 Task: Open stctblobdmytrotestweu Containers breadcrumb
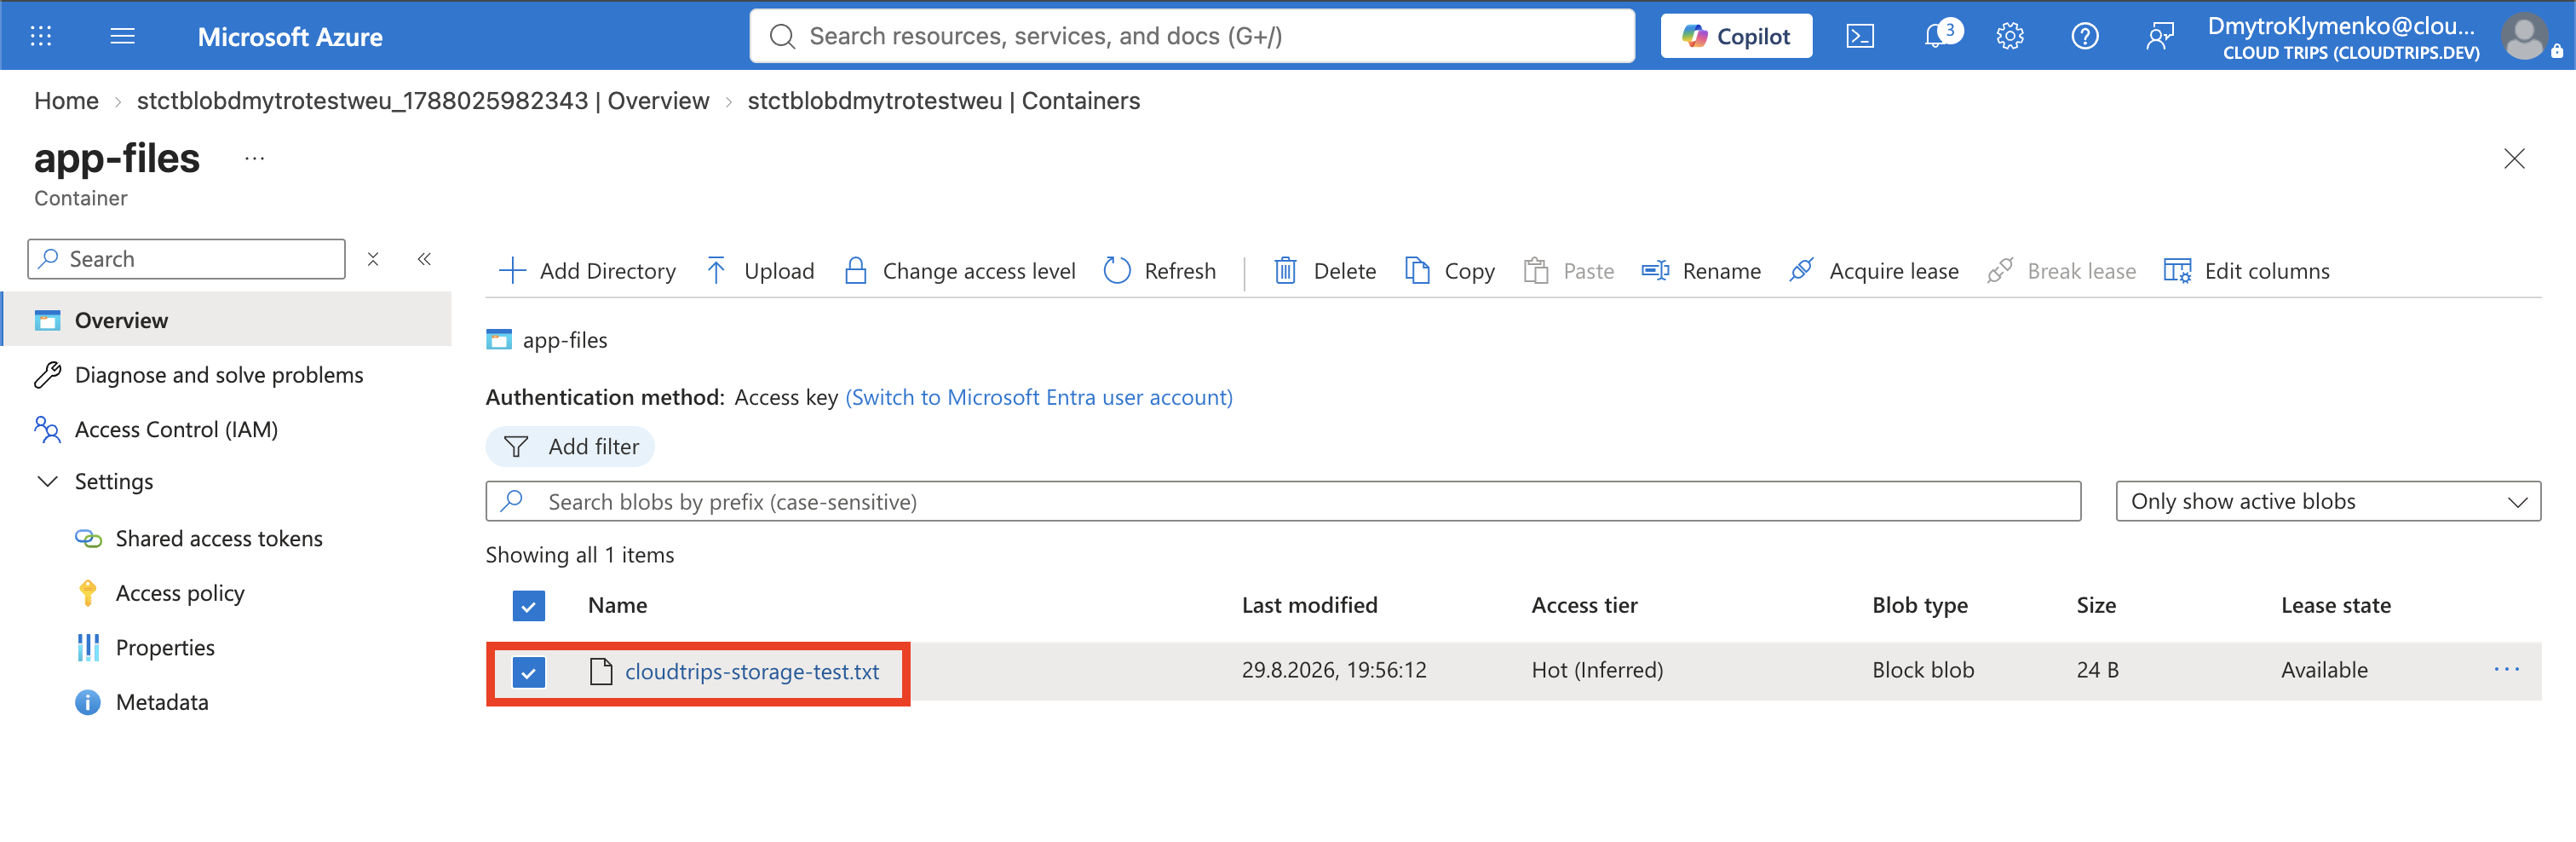point(943,101)
